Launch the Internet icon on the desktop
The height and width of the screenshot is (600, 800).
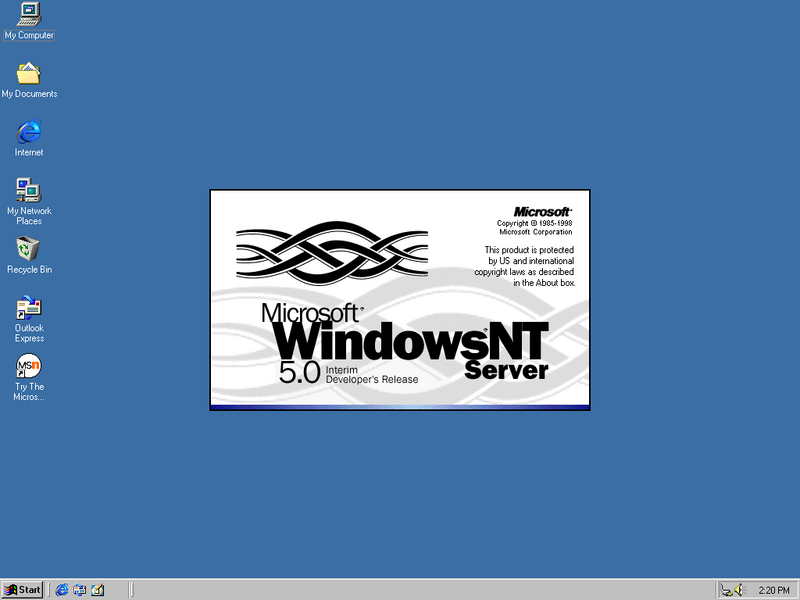click(29, 132)
